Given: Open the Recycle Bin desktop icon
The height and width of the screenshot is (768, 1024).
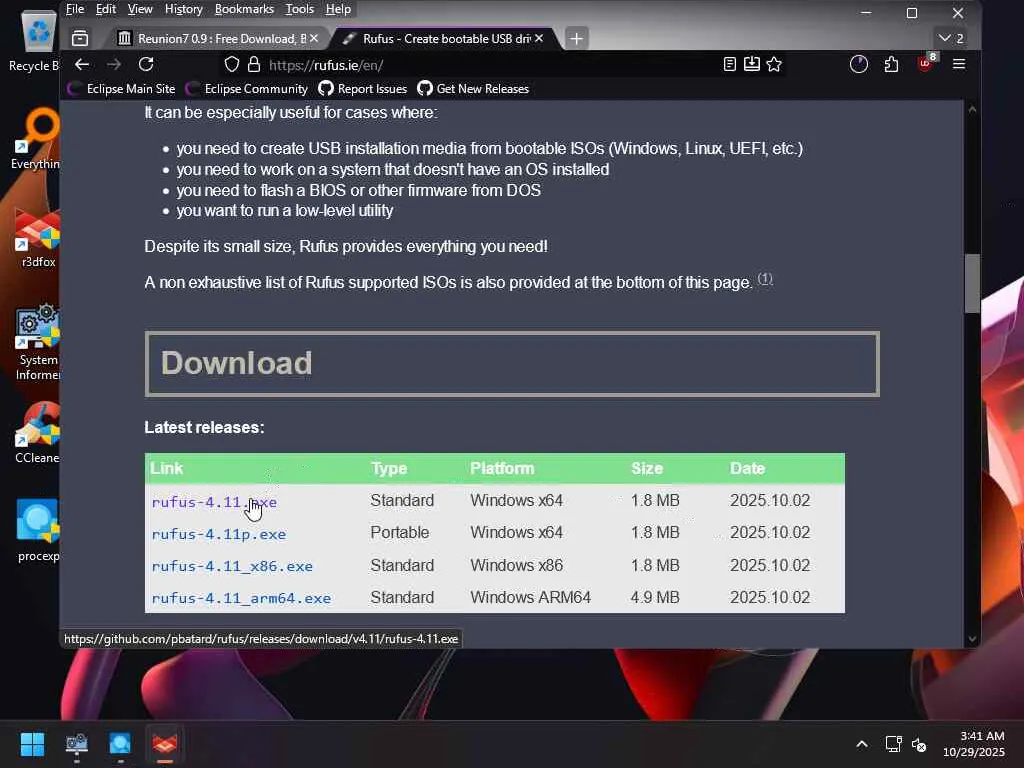Looking at the screenshot, I should 36,40.
